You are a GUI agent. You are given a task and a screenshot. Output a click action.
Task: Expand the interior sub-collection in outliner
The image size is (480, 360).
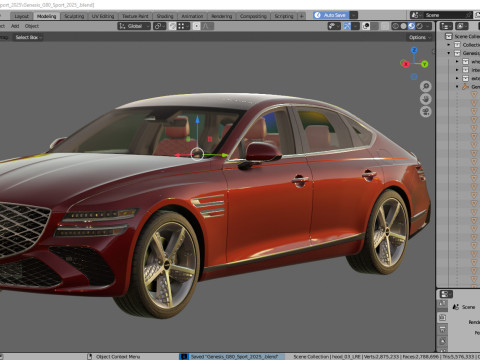pos(457,70)
